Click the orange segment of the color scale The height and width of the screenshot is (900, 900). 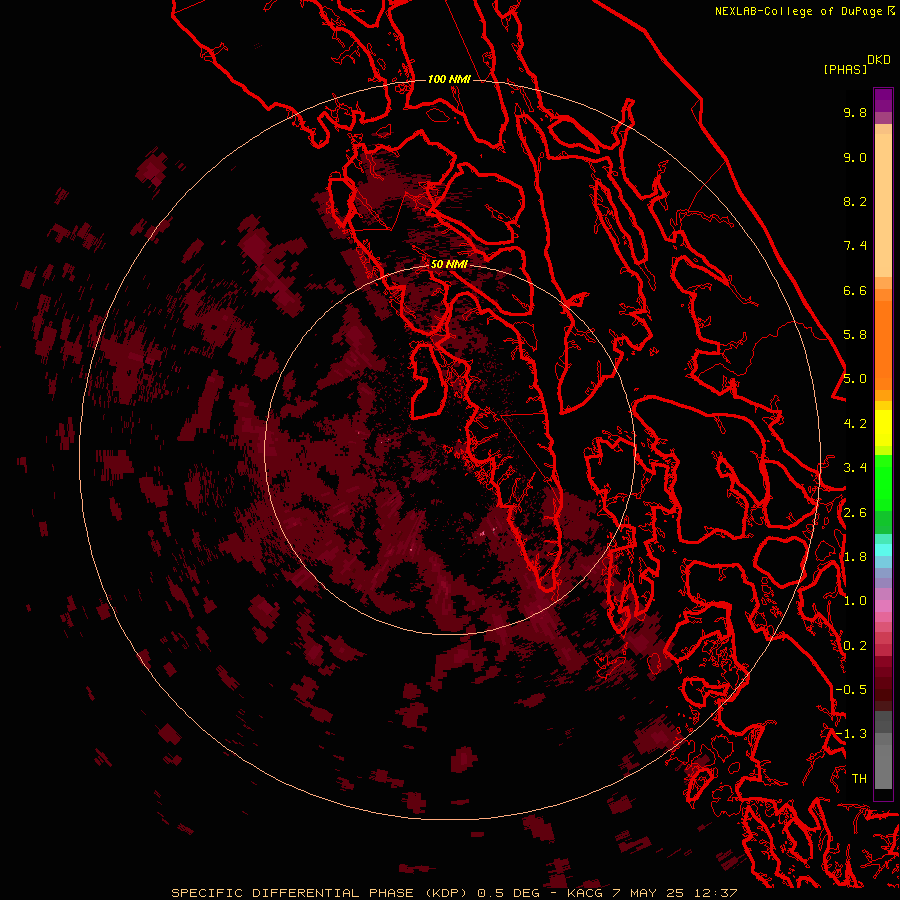[x=883, y=345]
